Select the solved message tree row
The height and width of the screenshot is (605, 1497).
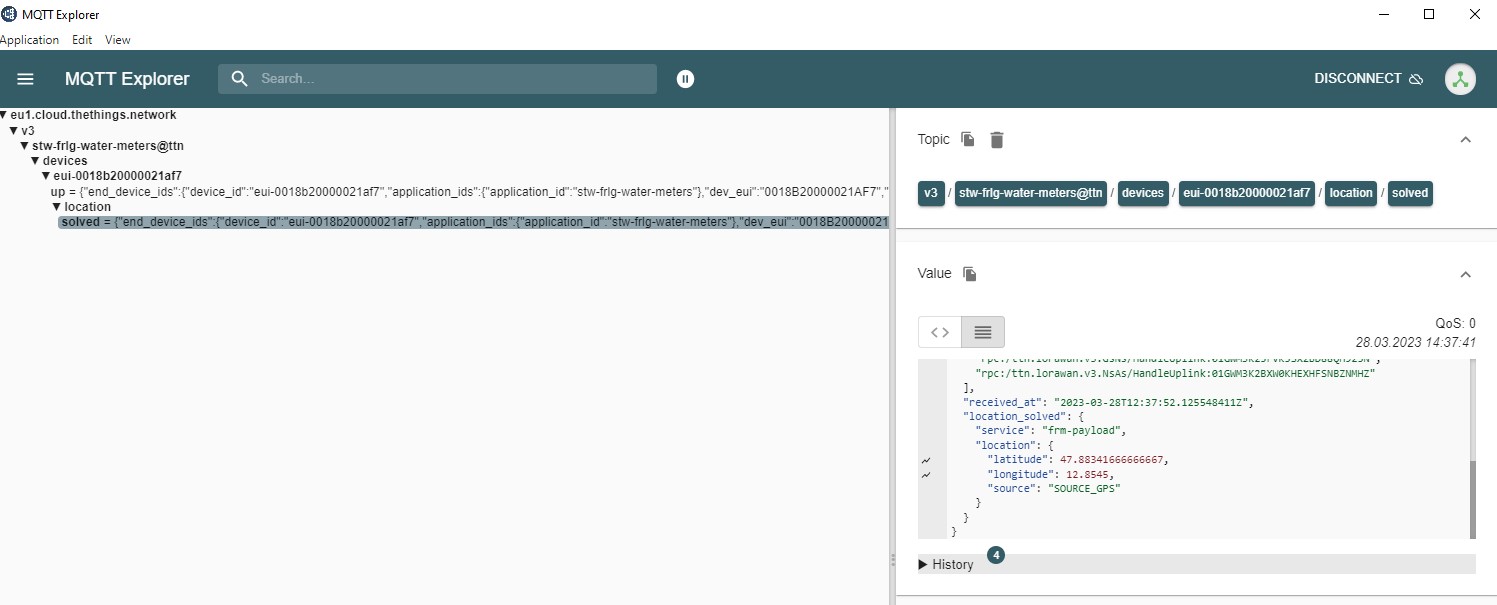coord(474,222)
